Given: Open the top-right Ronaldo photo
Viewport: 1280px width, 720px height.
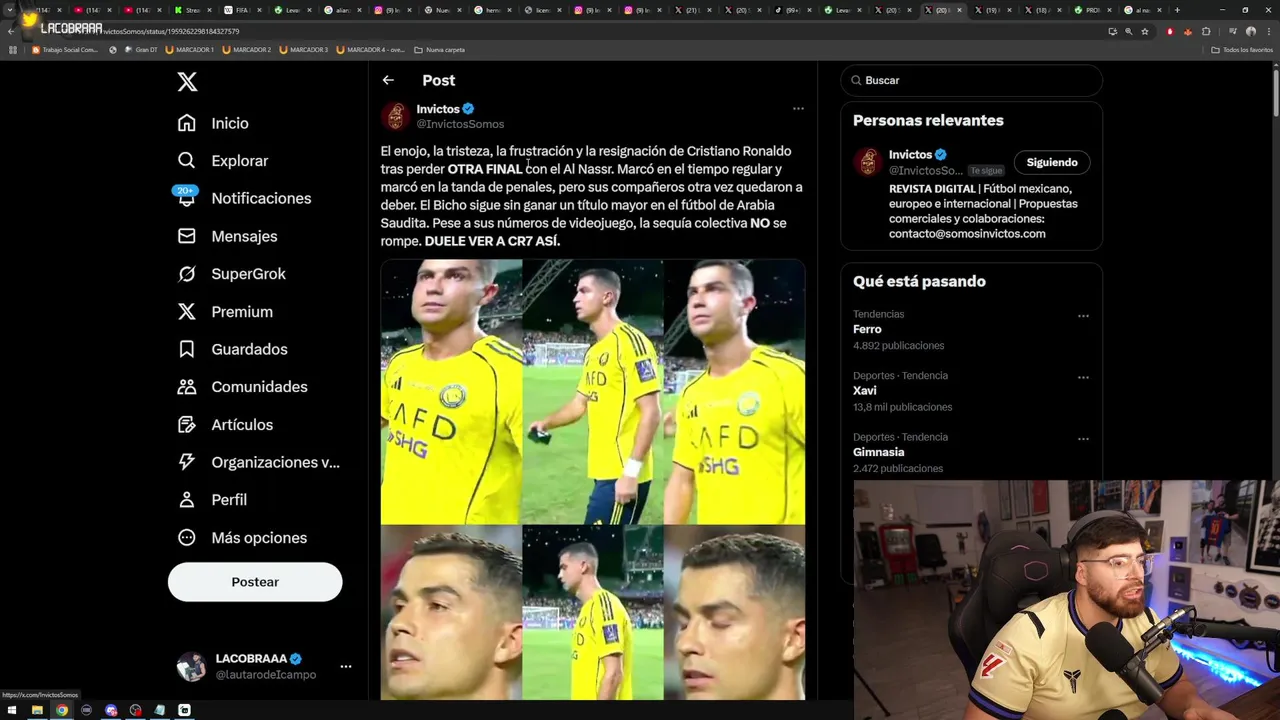Looking at the screenshot, I should point(735,392).
